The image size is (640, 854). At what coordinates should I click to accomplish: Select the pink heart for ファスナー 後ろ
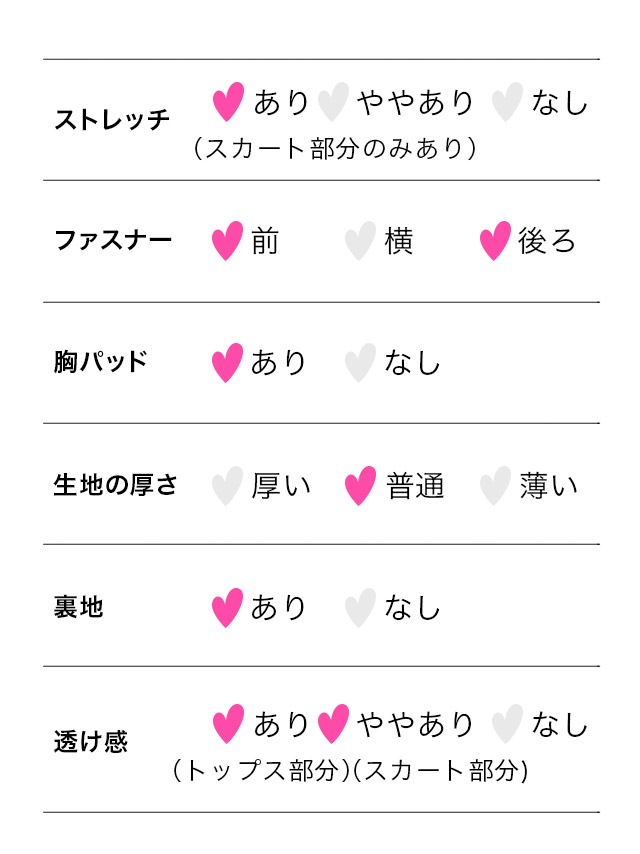[495, 241]
